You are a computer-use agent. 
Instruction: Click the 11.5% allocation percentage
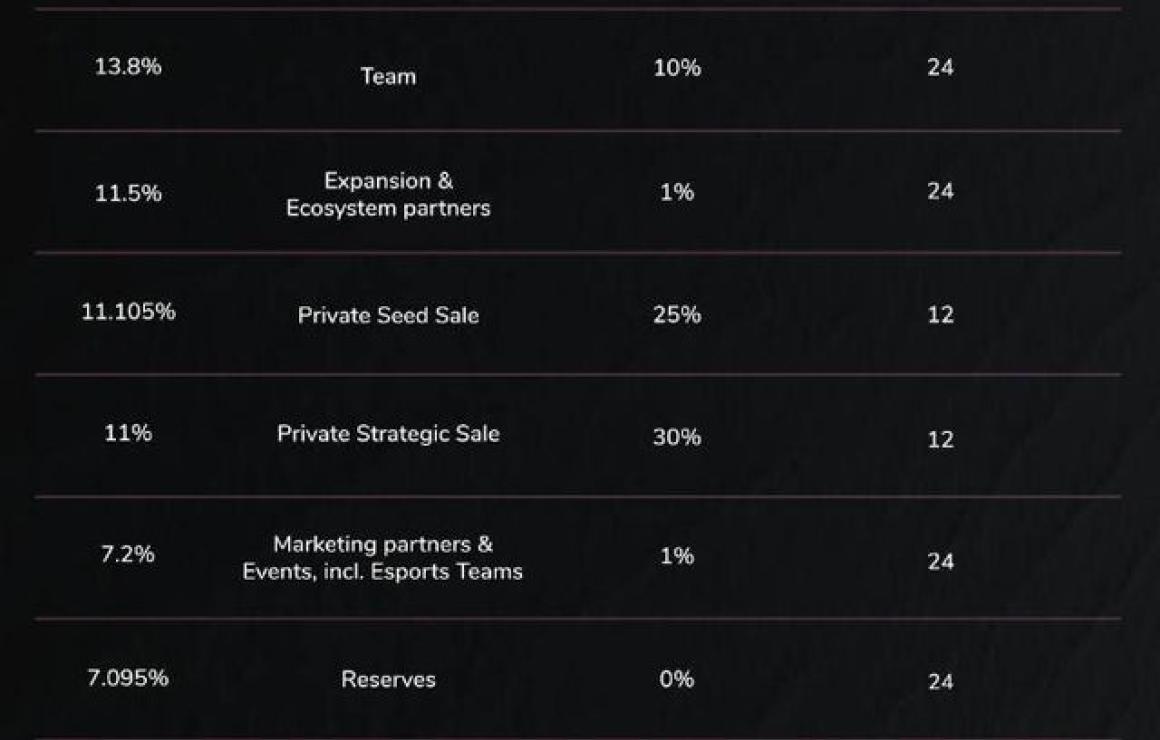(128, 193)
